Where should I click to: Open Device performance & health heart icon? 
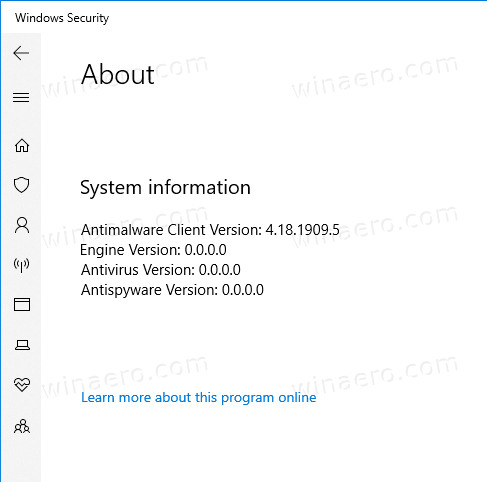pos(22,384)
